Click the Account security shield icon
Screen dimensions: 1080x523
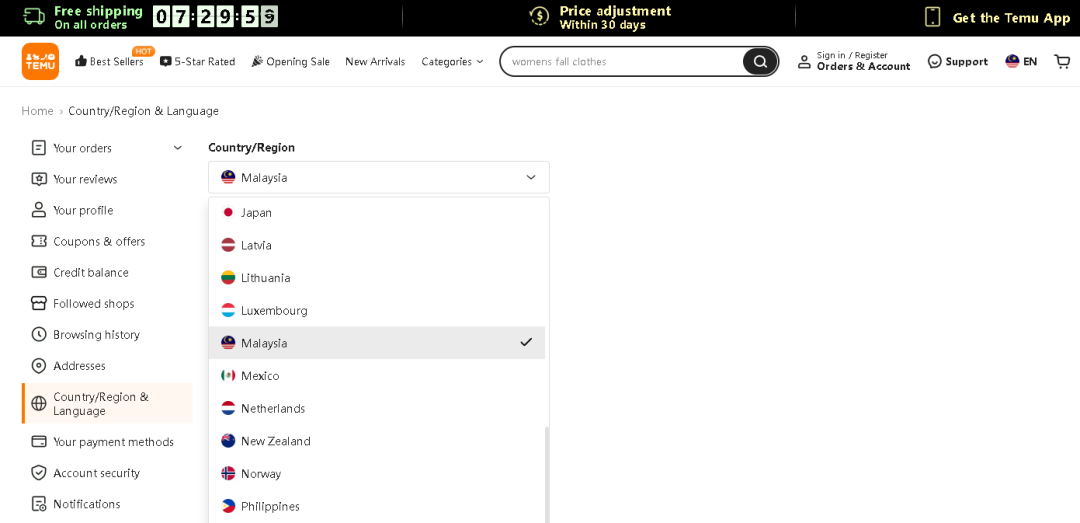pyautogui.click(x=39, y=473)
